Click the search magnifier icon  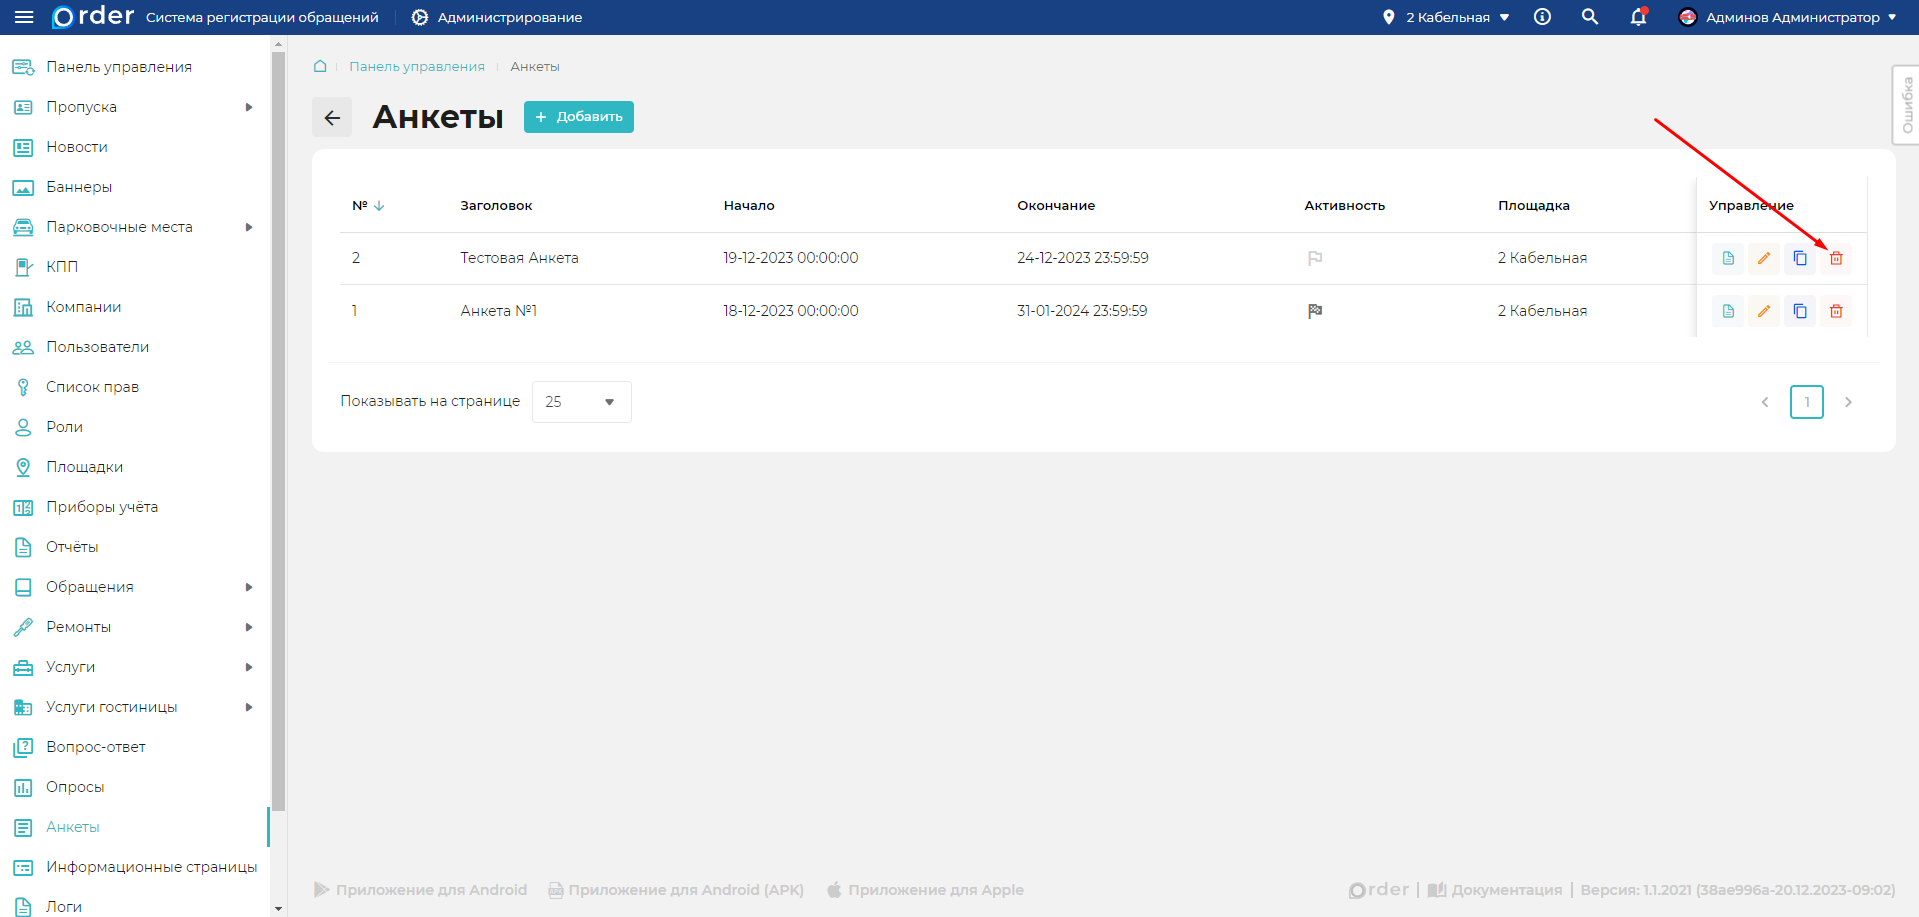pyautogui.click(x=1589, y=17)
